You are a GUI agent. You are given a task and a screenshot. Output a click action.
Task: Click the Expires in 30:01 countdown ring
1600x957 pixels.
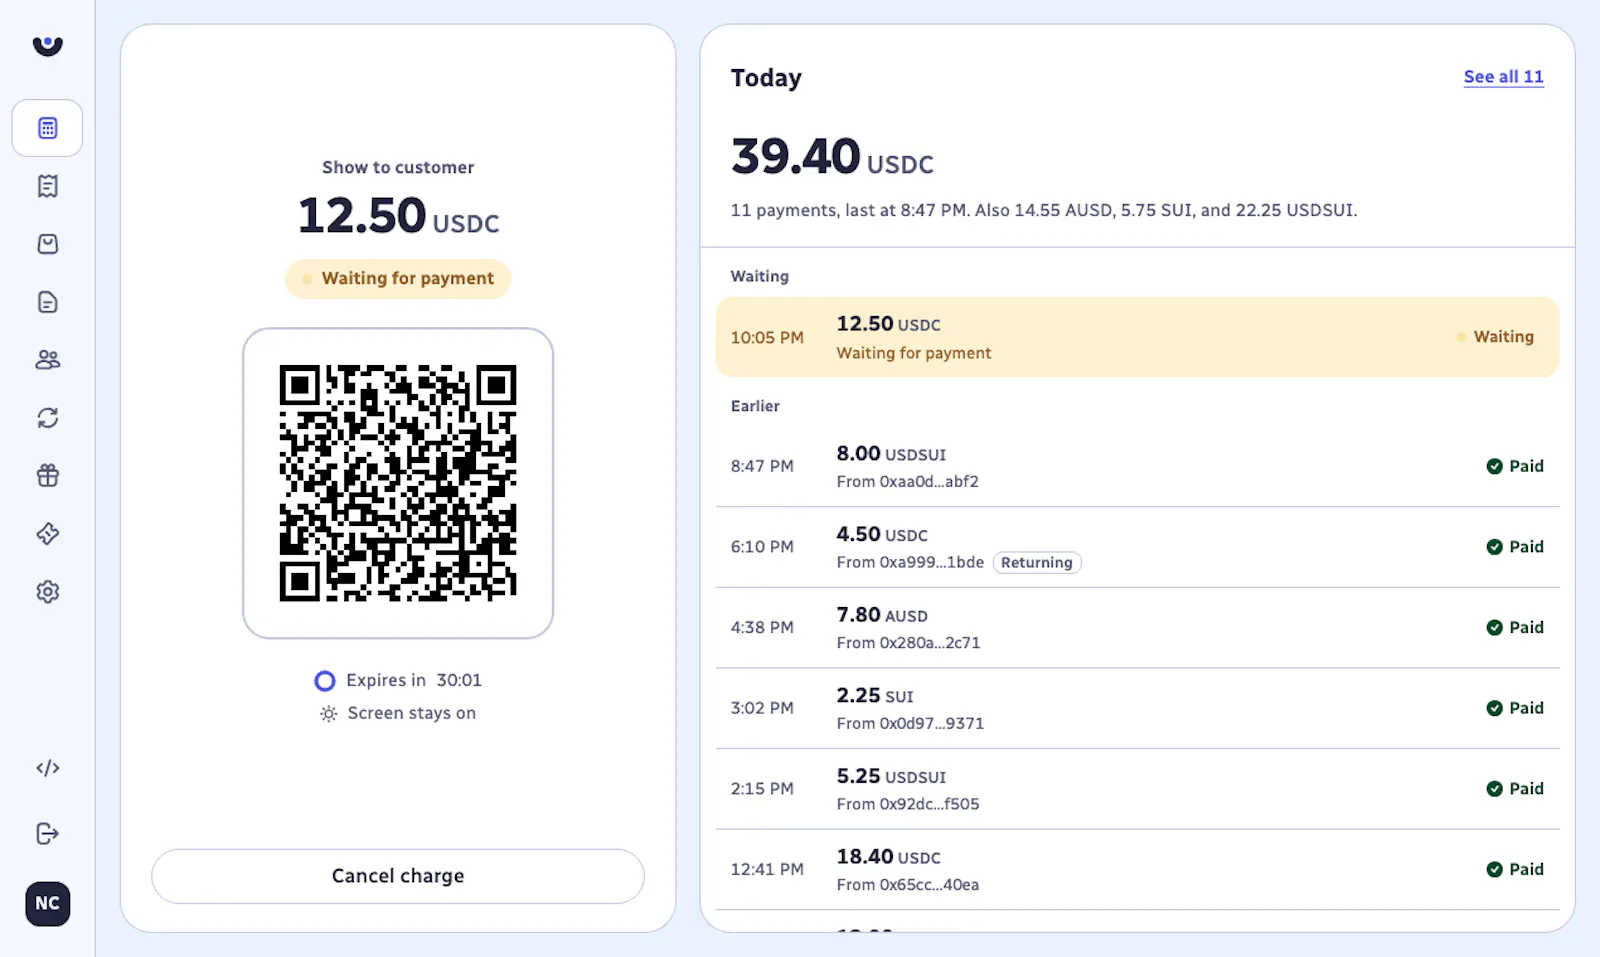coord(325,681)
